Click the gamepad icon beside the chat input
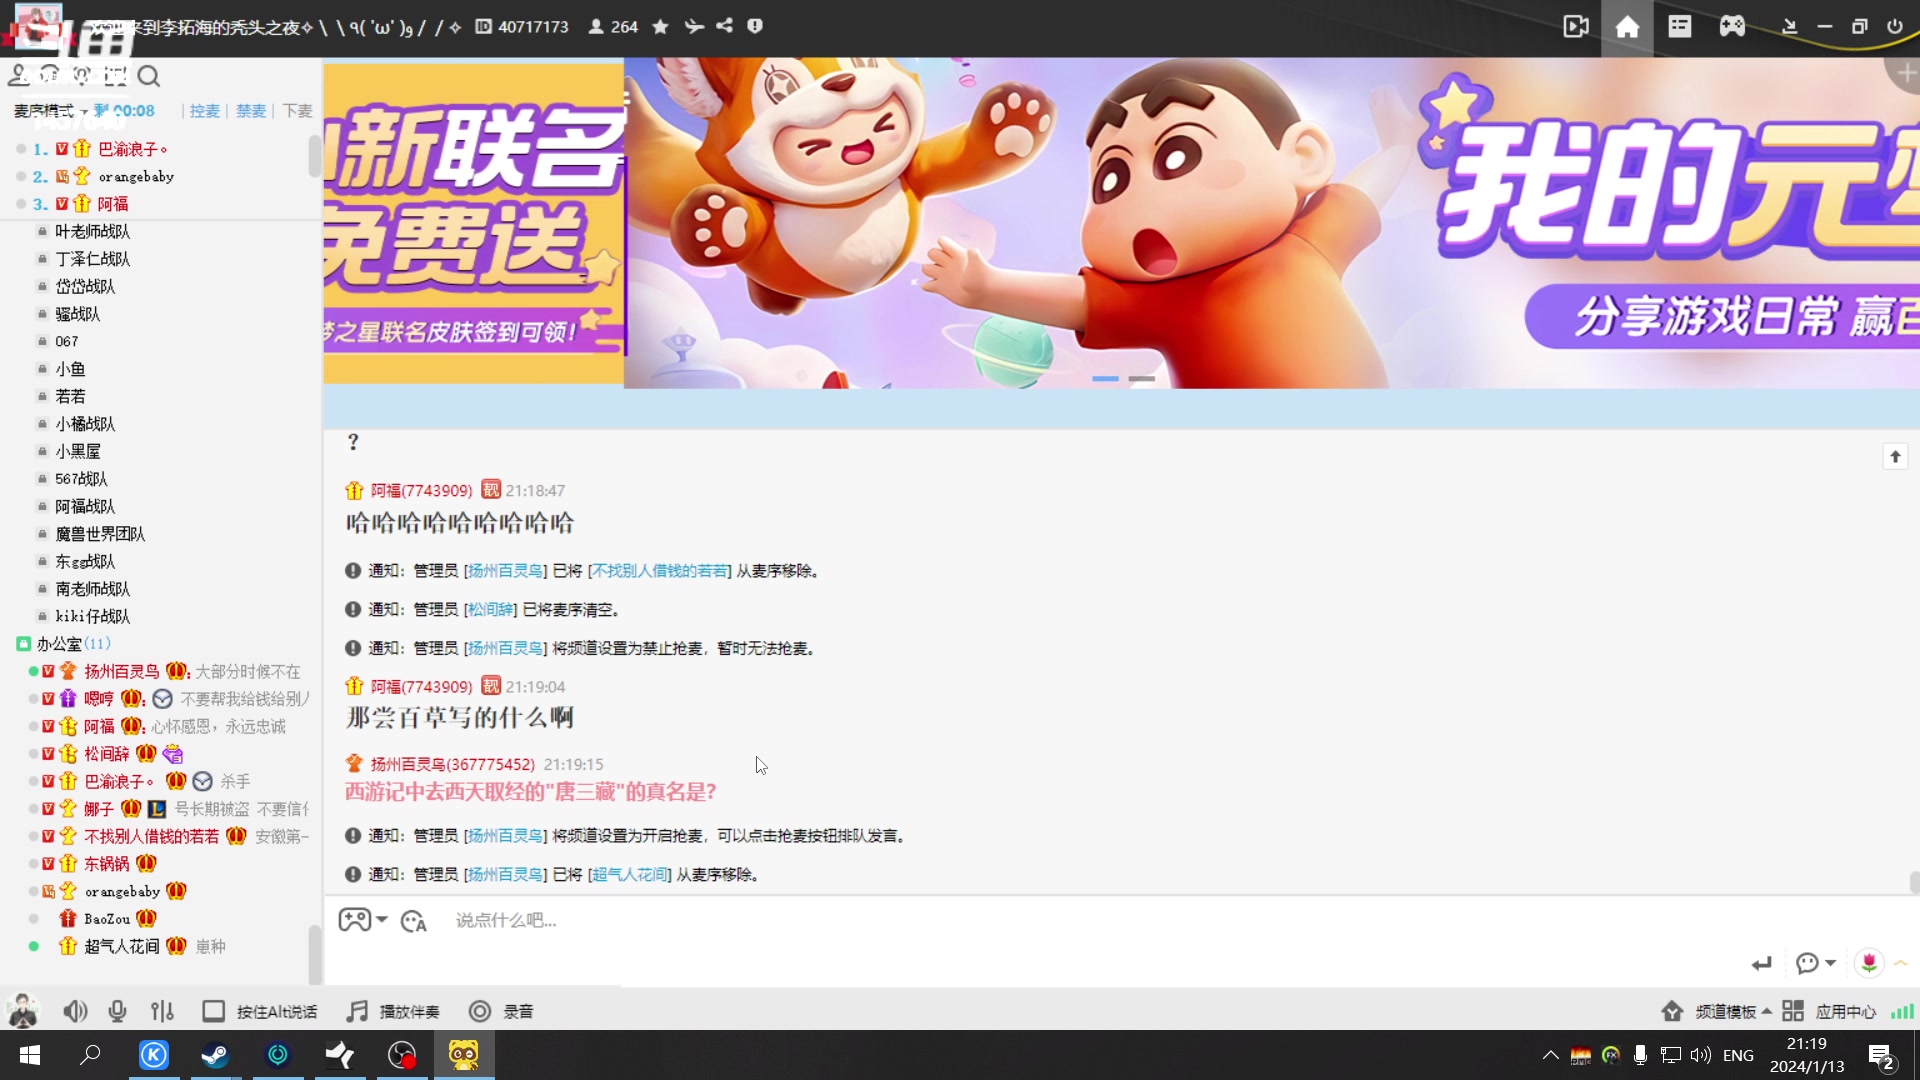Viewport: 1920px width, 1080px height. 356,919
